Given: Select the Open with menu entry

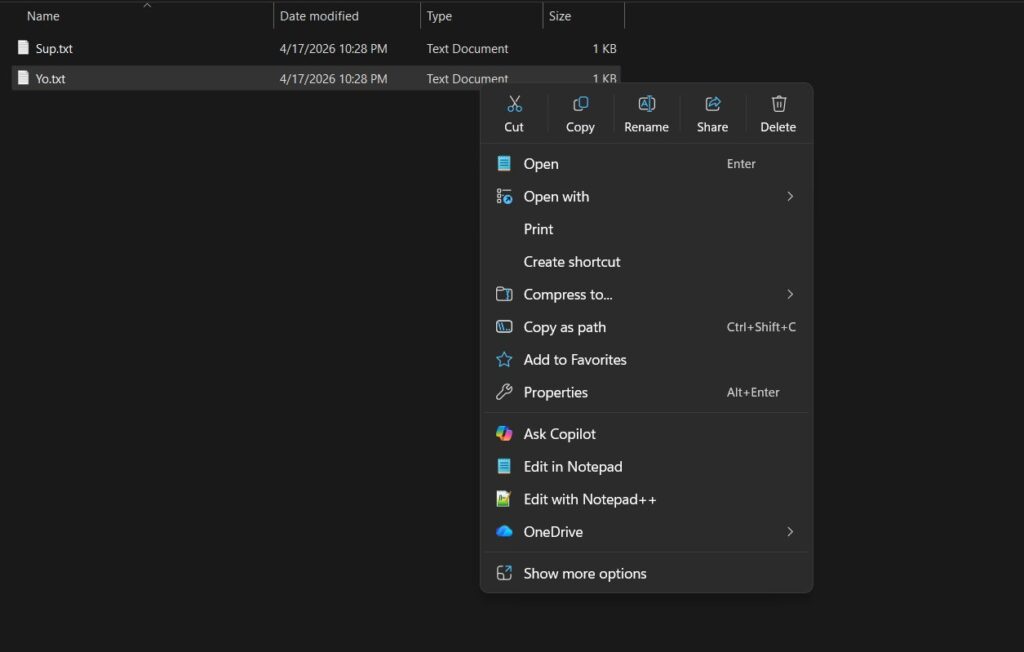Looking at the screenshot, I should point(647,197).
